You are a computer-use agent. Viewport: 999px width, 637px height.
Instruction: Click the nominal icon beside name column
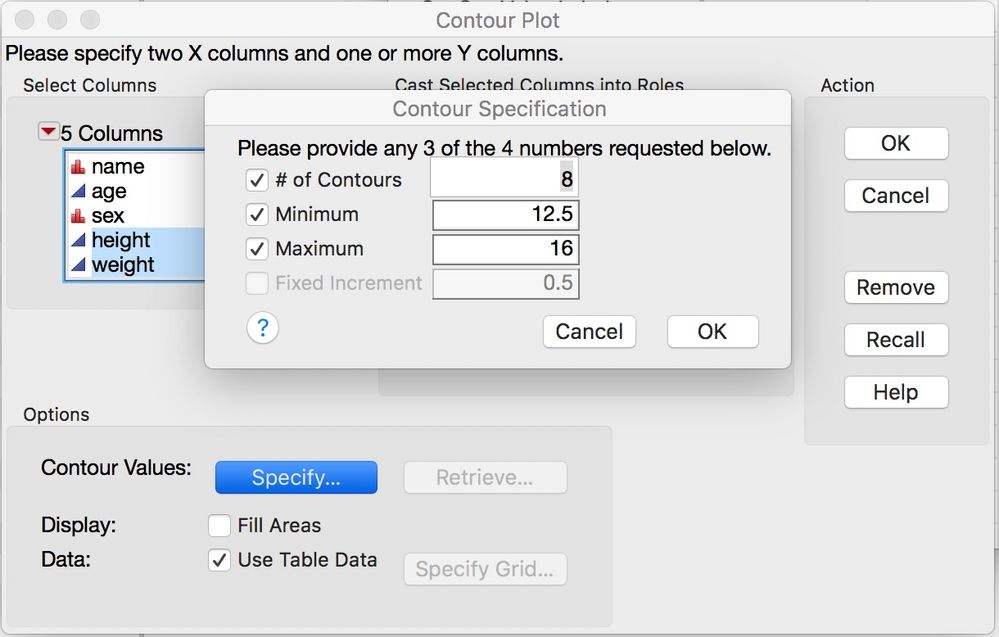[78, 167]
